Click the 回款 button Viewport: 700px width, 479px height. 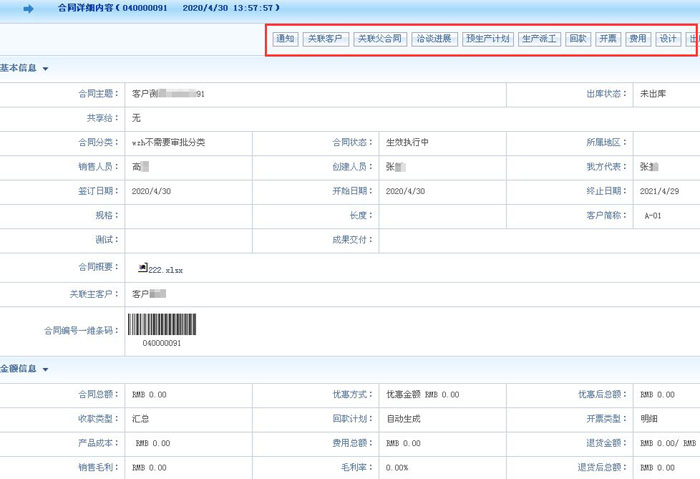pyautogui.click(x=577, y=40)
